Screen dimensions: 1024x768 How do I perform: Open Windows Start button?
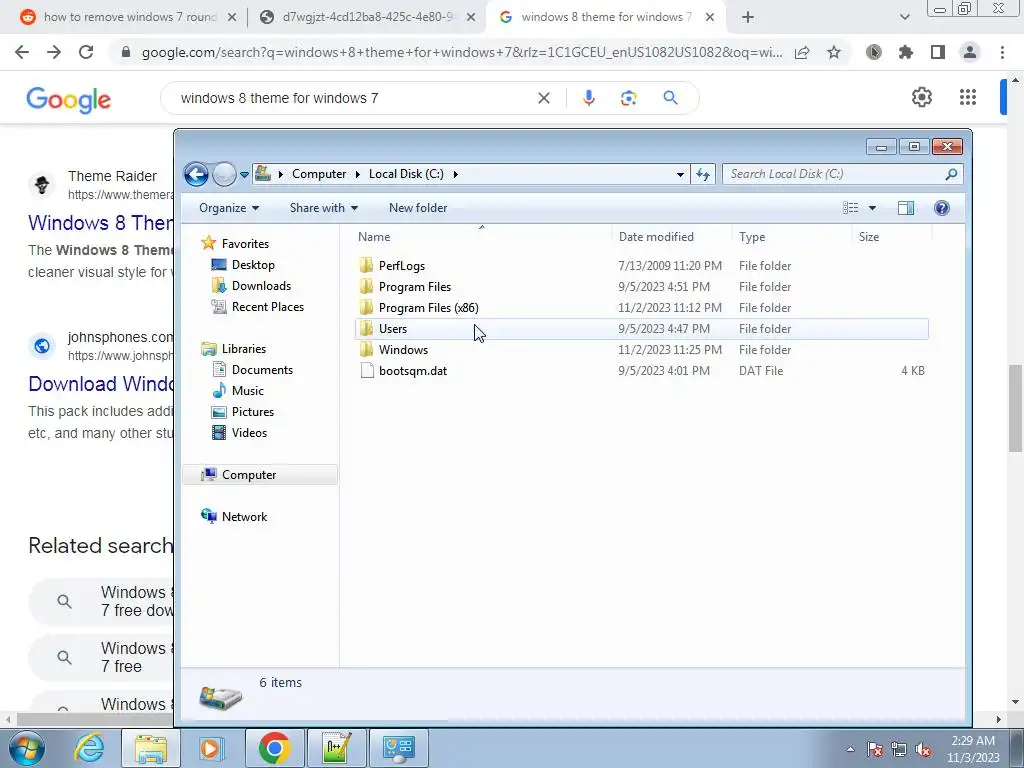tap(27, 748)
